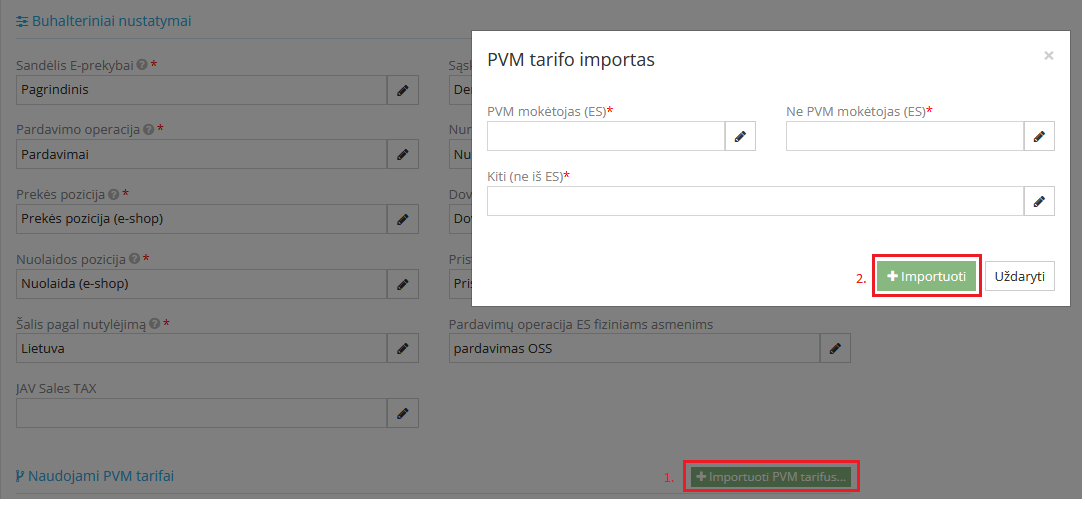Edit the Sandėlis E-prekybai field via pencil

[x=403, y=90]
